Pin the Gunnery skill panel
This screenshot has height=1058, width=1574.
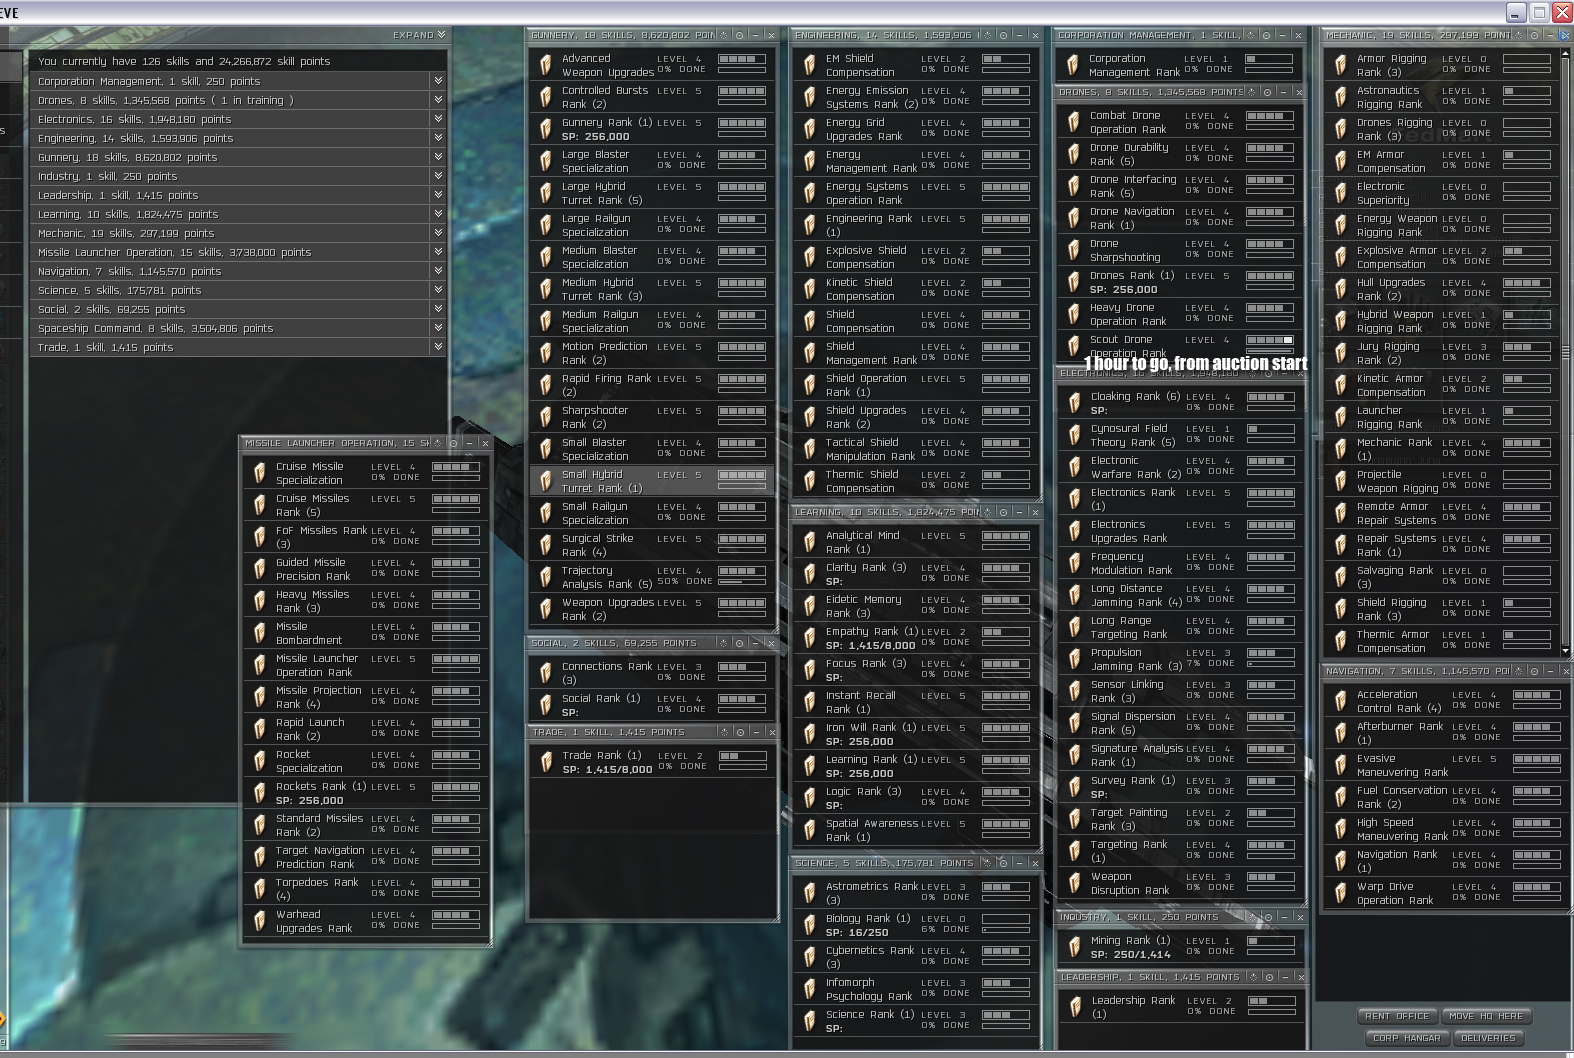(739, 35)
